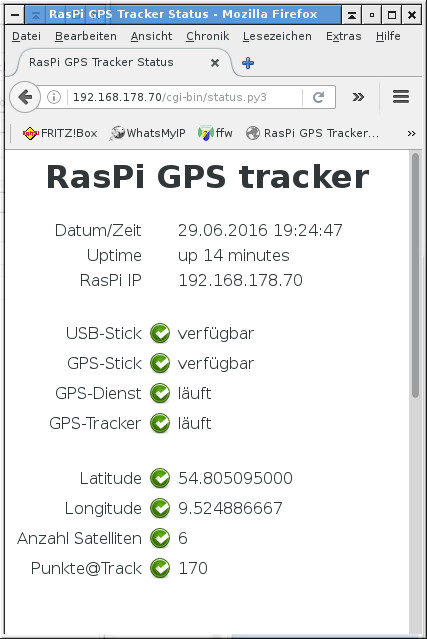
Task: Open the ffw bookmark
Action: [215, 133]
